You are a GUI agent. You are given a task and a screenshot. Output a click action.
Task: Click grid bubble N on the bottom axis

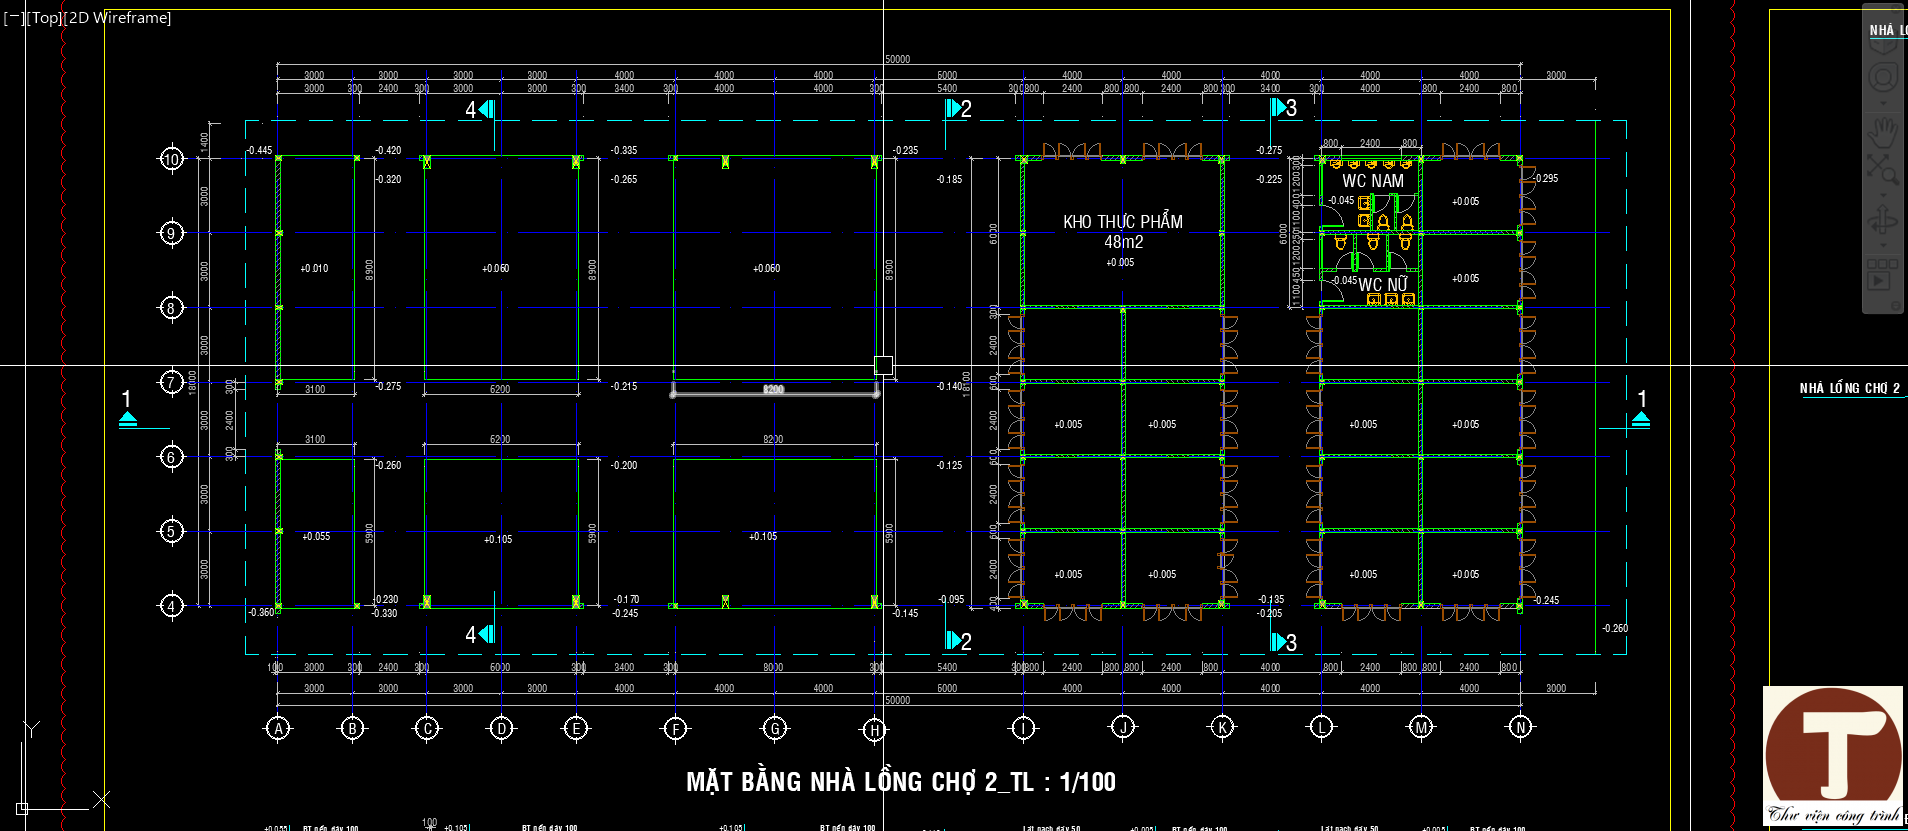pos(1520,727)
